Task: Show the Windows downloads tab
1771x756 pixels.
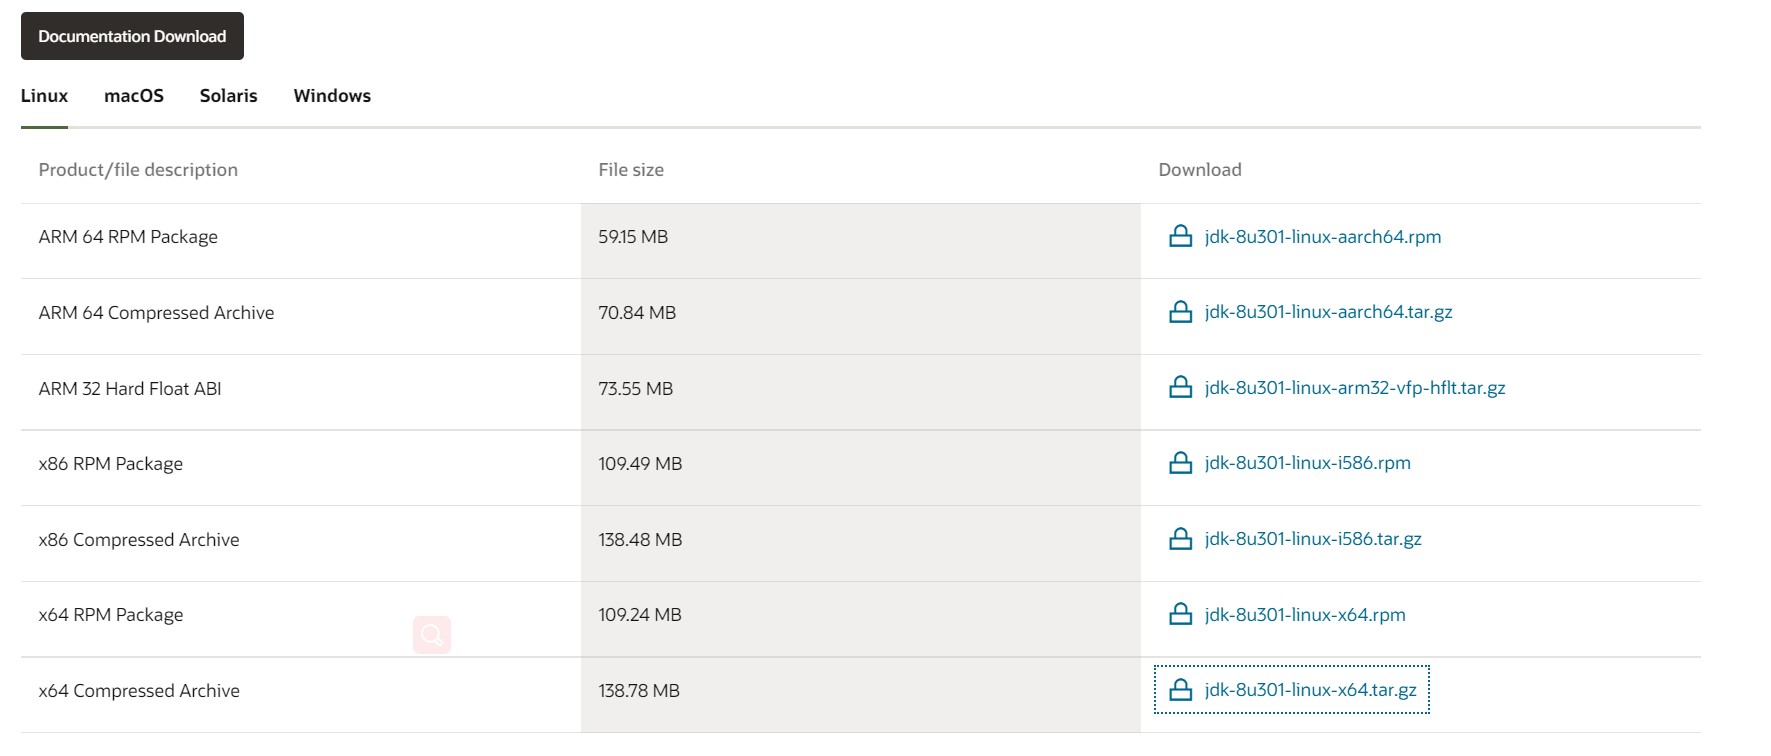Action: click(332, 96)
